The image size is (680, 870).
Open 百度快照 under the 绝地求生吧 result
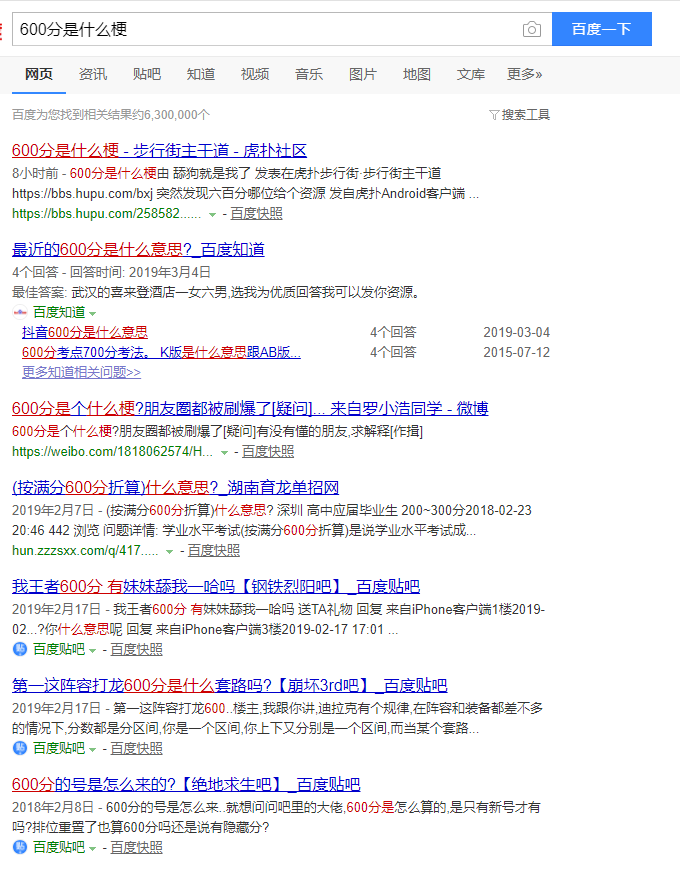coord(136,847)
